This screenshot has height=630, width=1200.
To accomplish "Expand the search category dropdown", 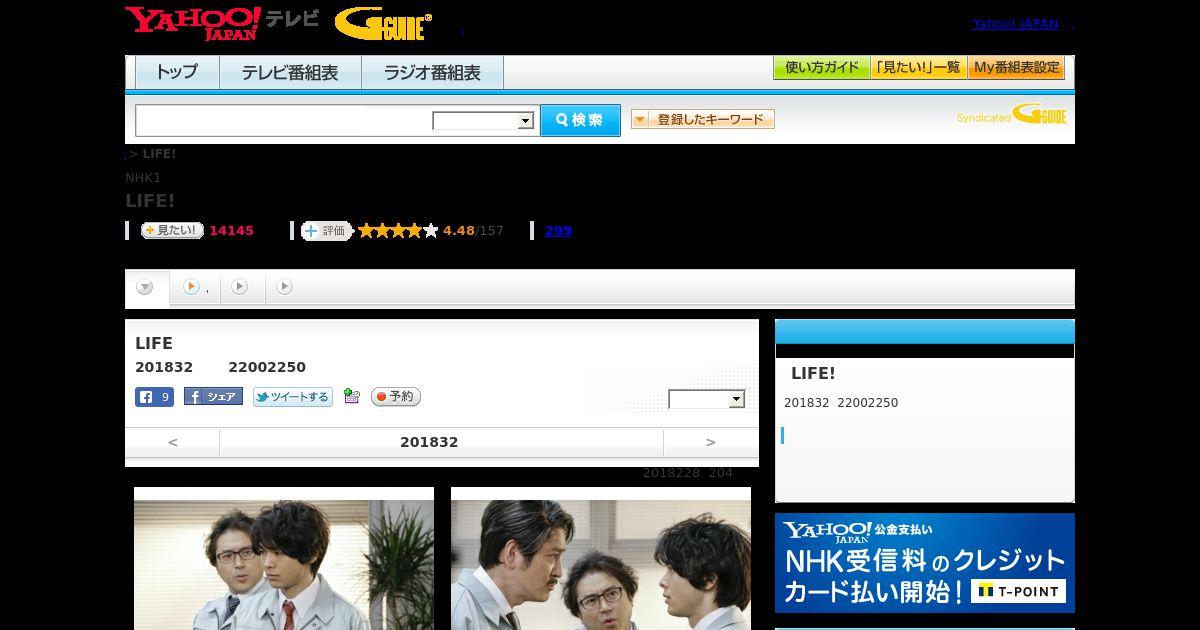I will (483, 120).
